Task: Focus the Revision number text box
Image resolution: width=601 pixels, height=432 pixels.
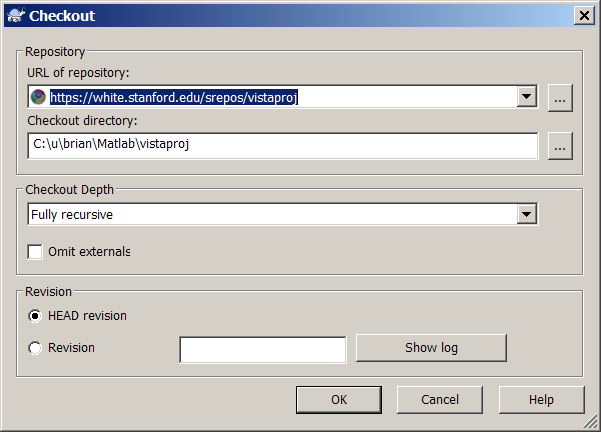Action: (x=262, y=349)
